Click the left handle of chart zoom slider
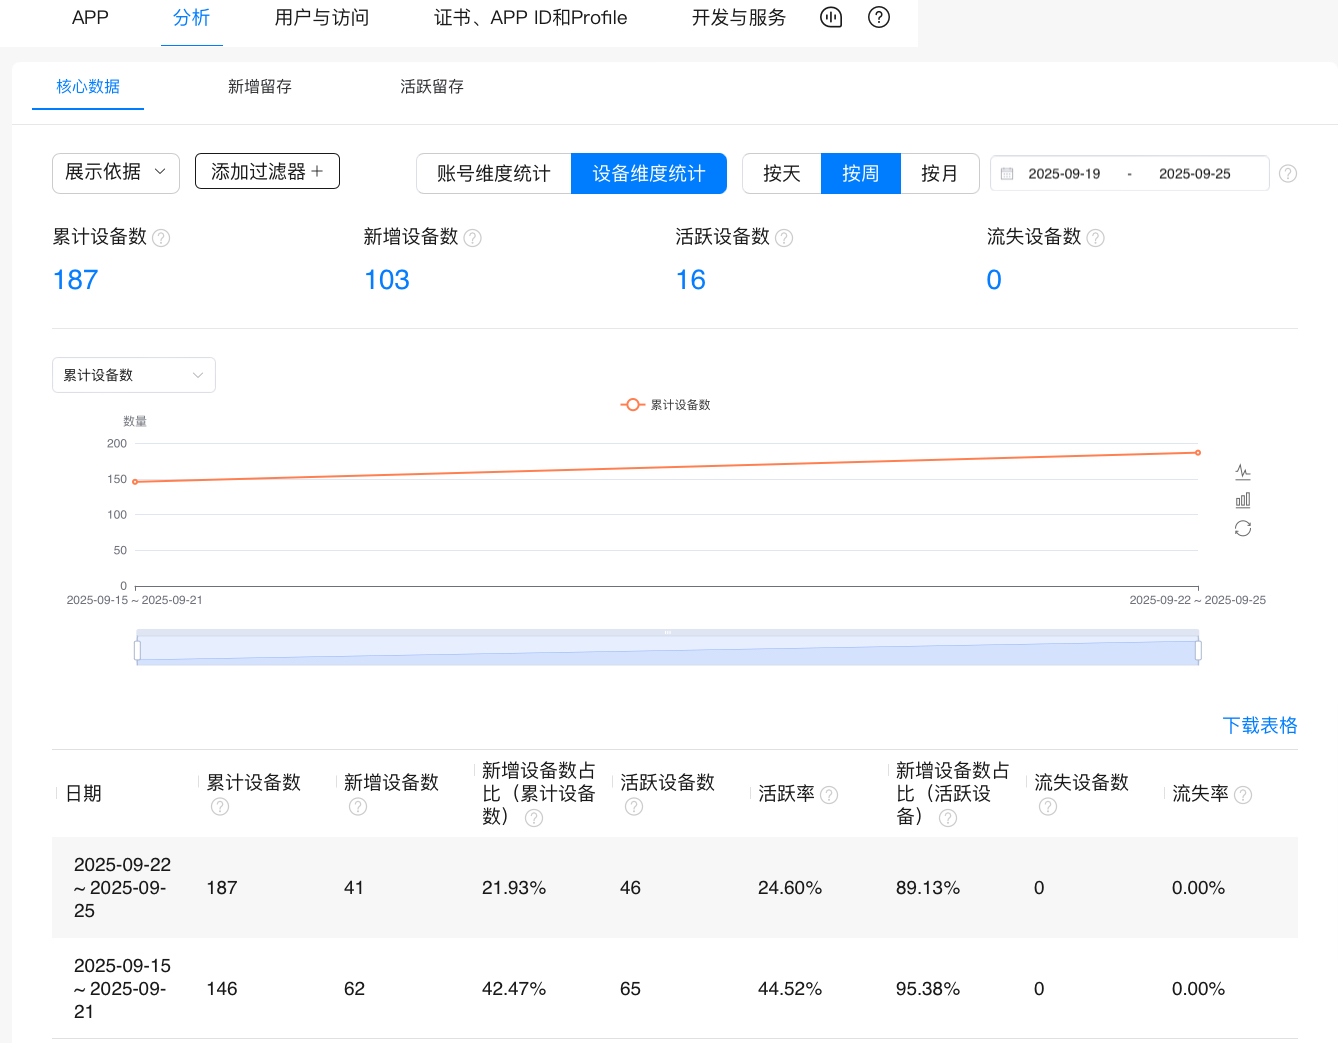This screenshot has width=1338, height=1043. pyautogui.click(x=137, y=651)
